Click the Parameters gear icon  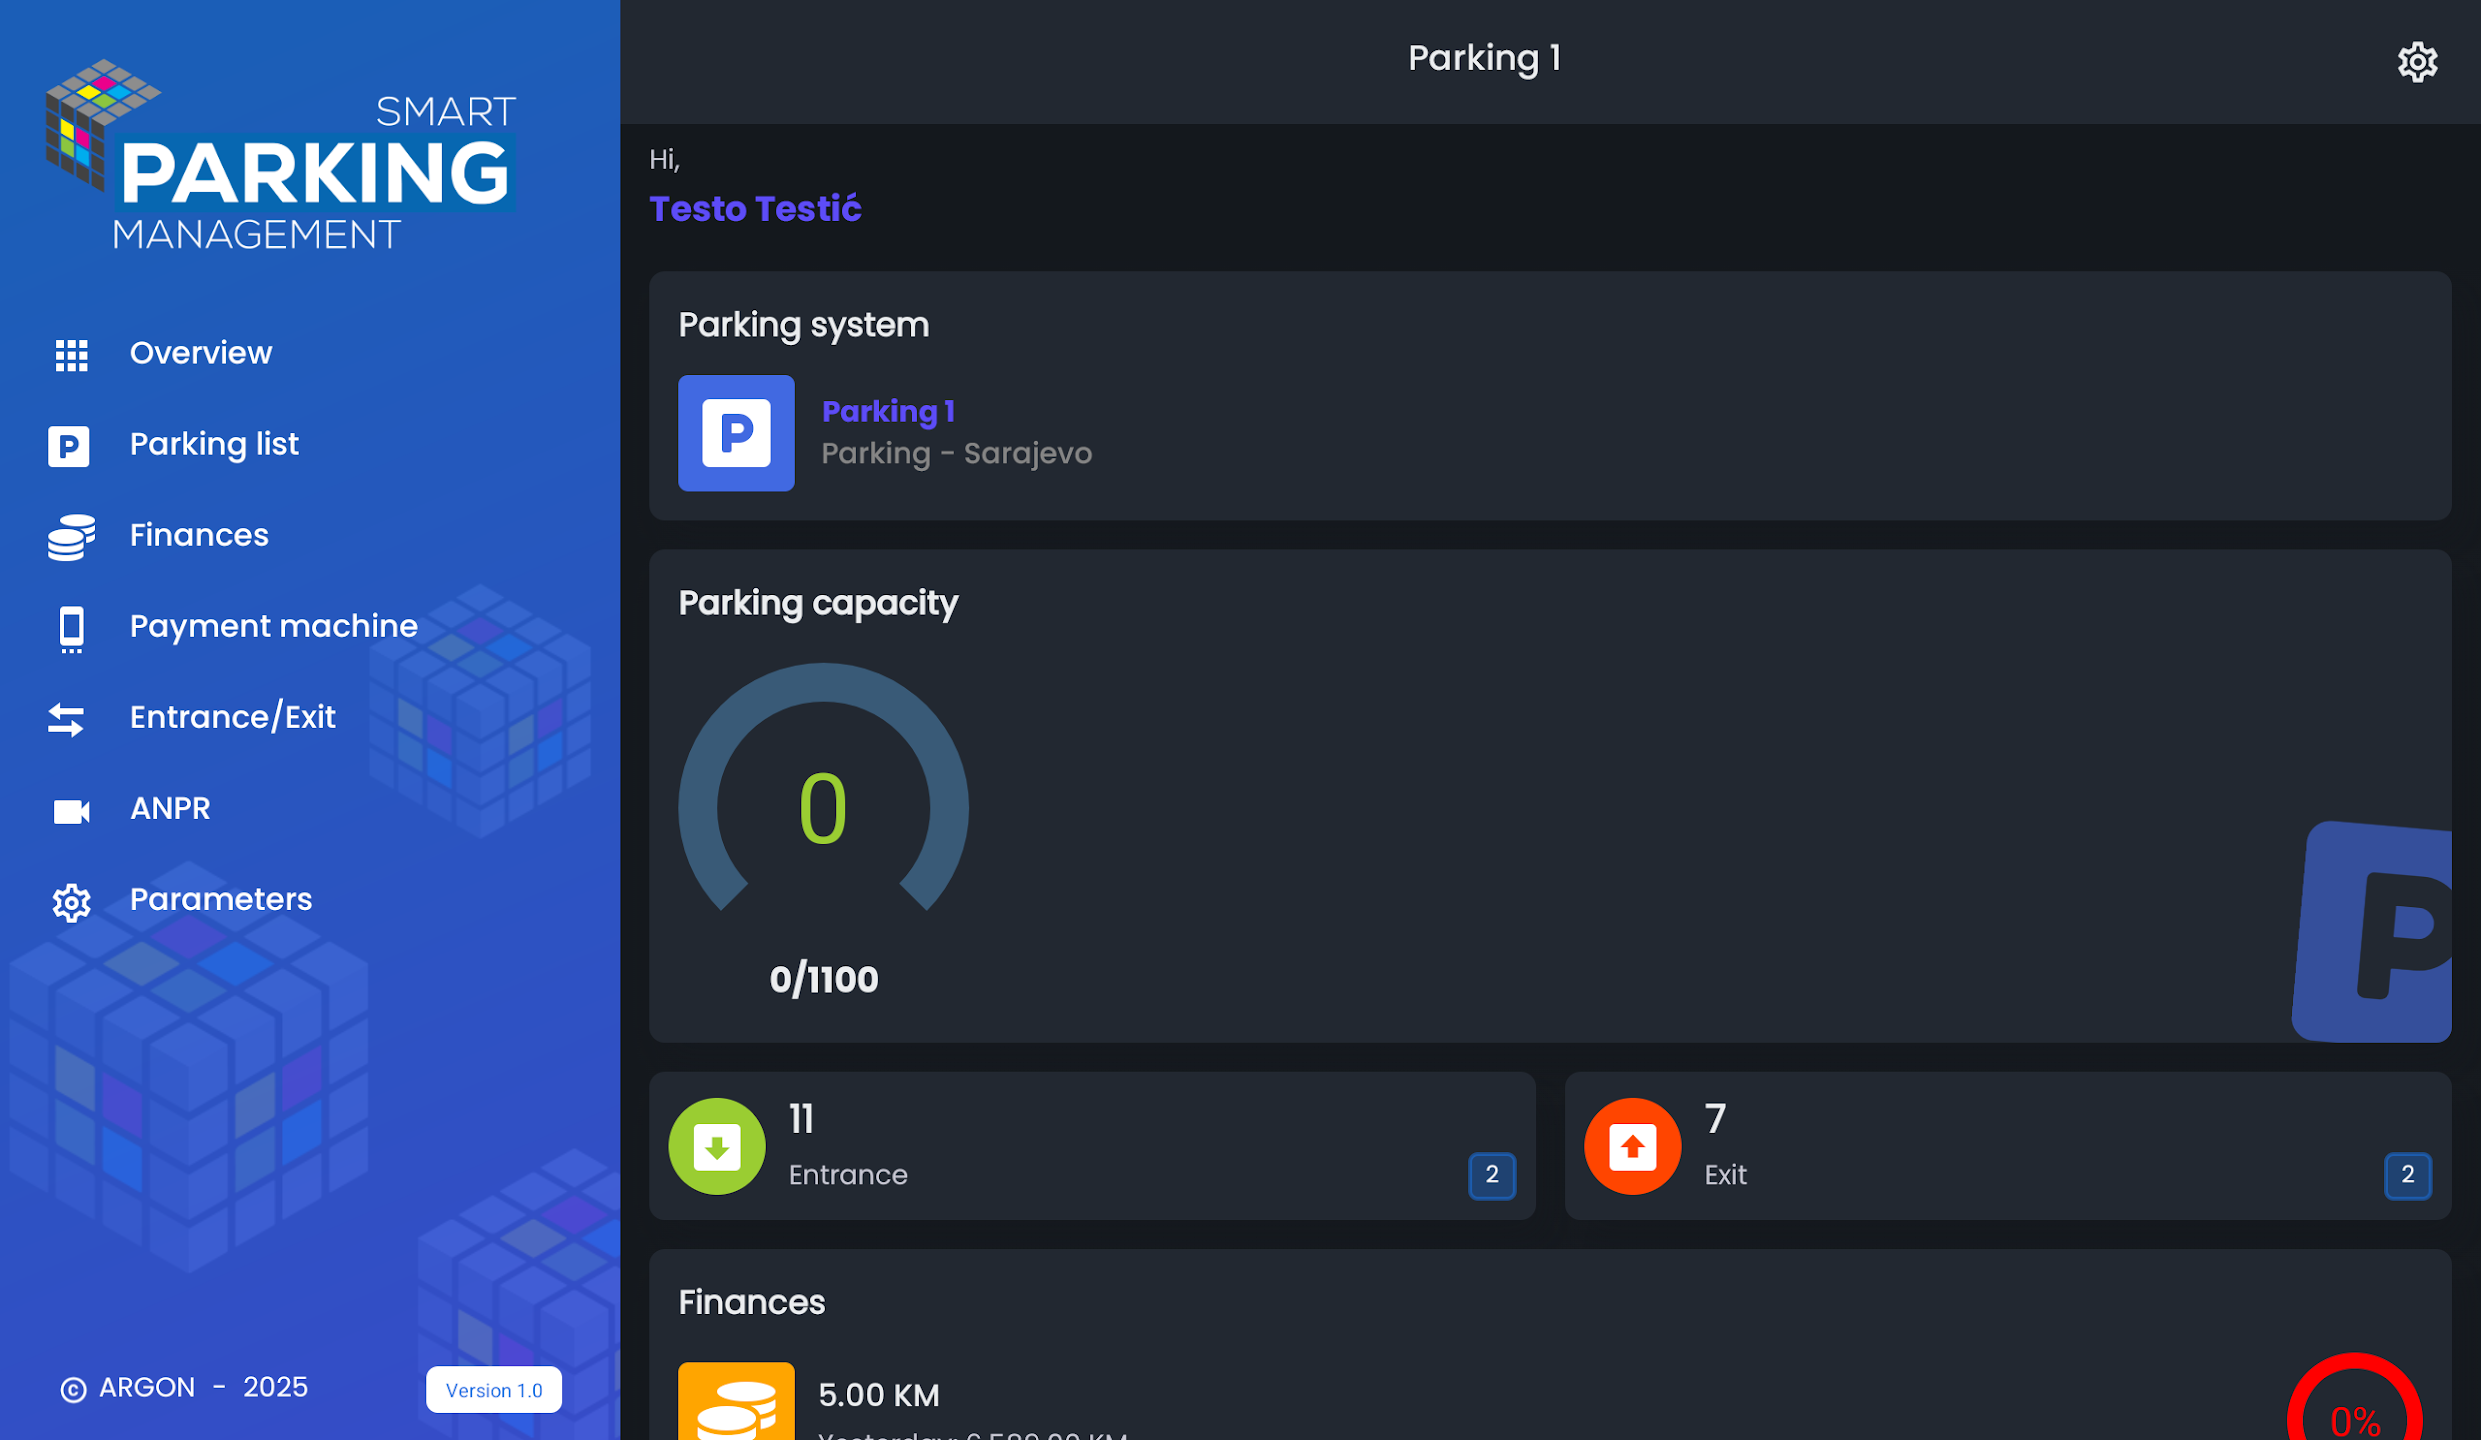tap(71, 902)
